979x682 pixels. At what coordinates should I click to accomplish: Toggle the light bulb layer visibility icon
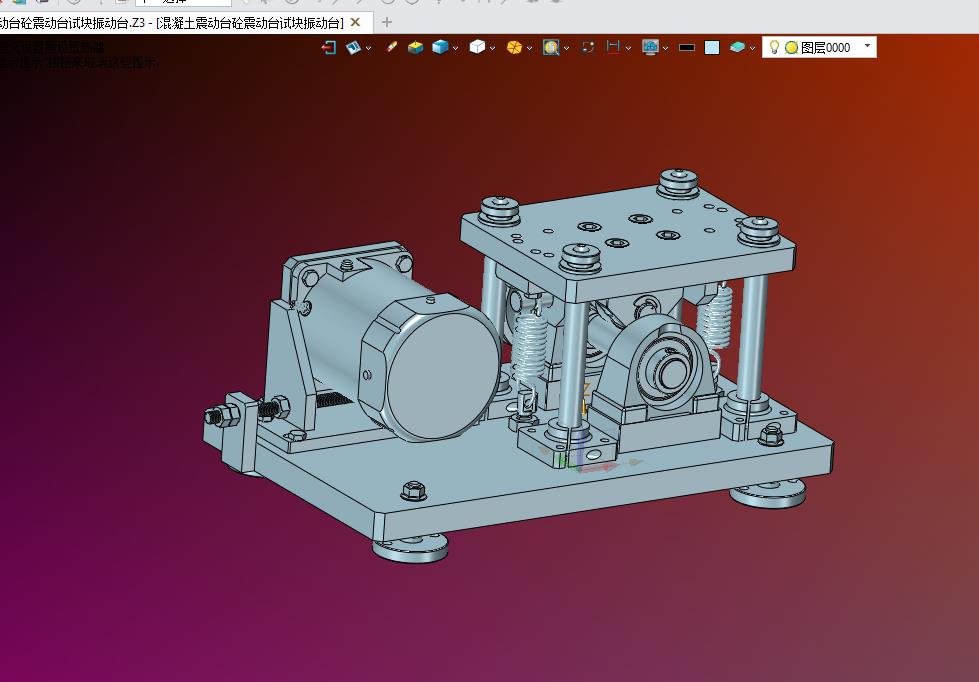774,47
